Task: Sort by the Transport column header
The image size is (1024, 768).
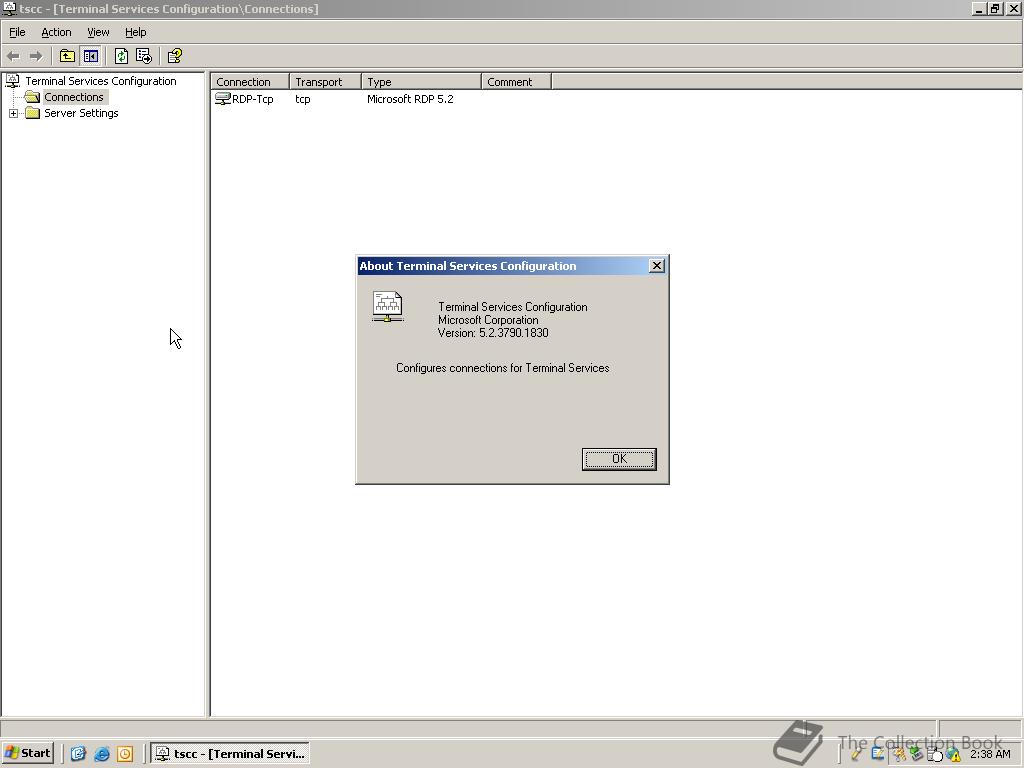Action: (x=325, y=82)
